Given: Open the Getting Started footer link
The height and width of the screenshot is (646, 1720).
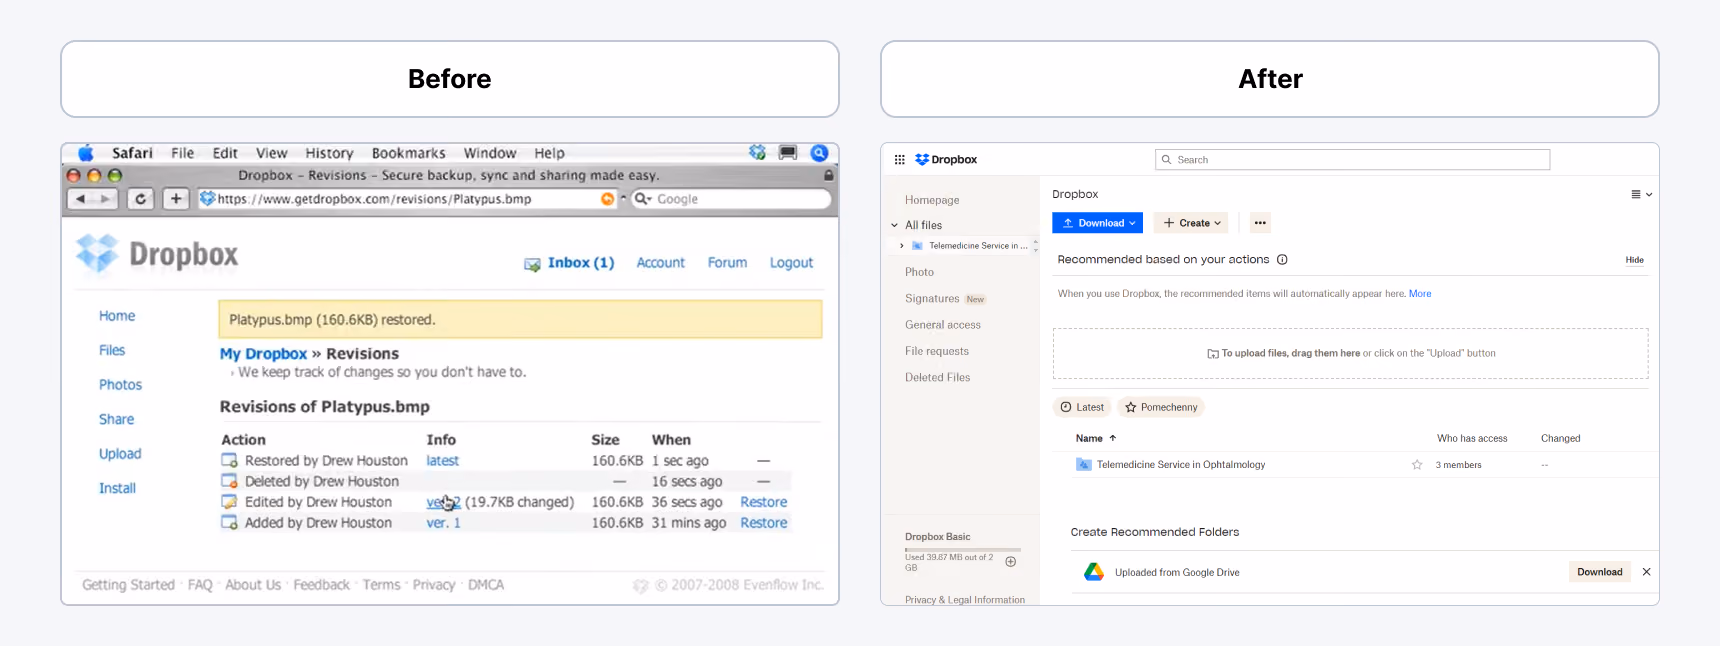Looking at the screenshot, I should 128,585.
